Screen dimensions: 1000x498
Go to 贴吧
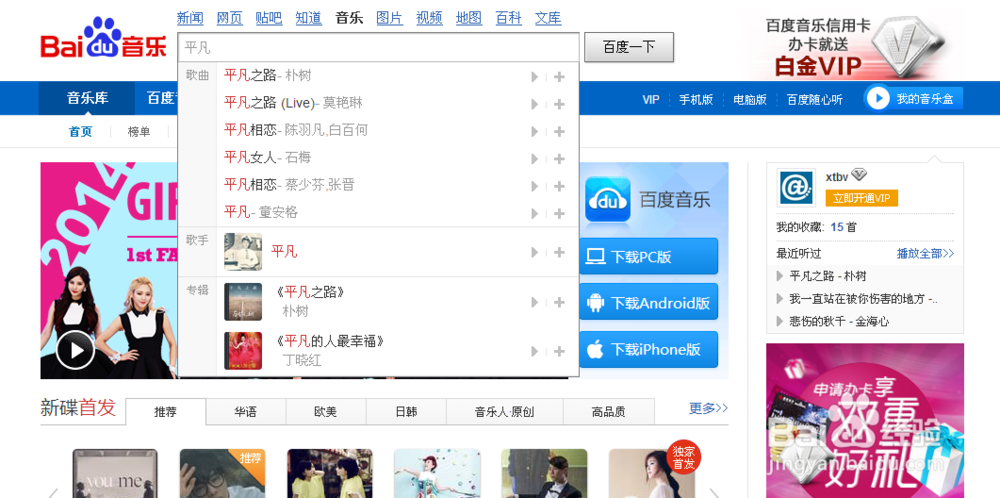pyautogui.click(x=268, y=18)
